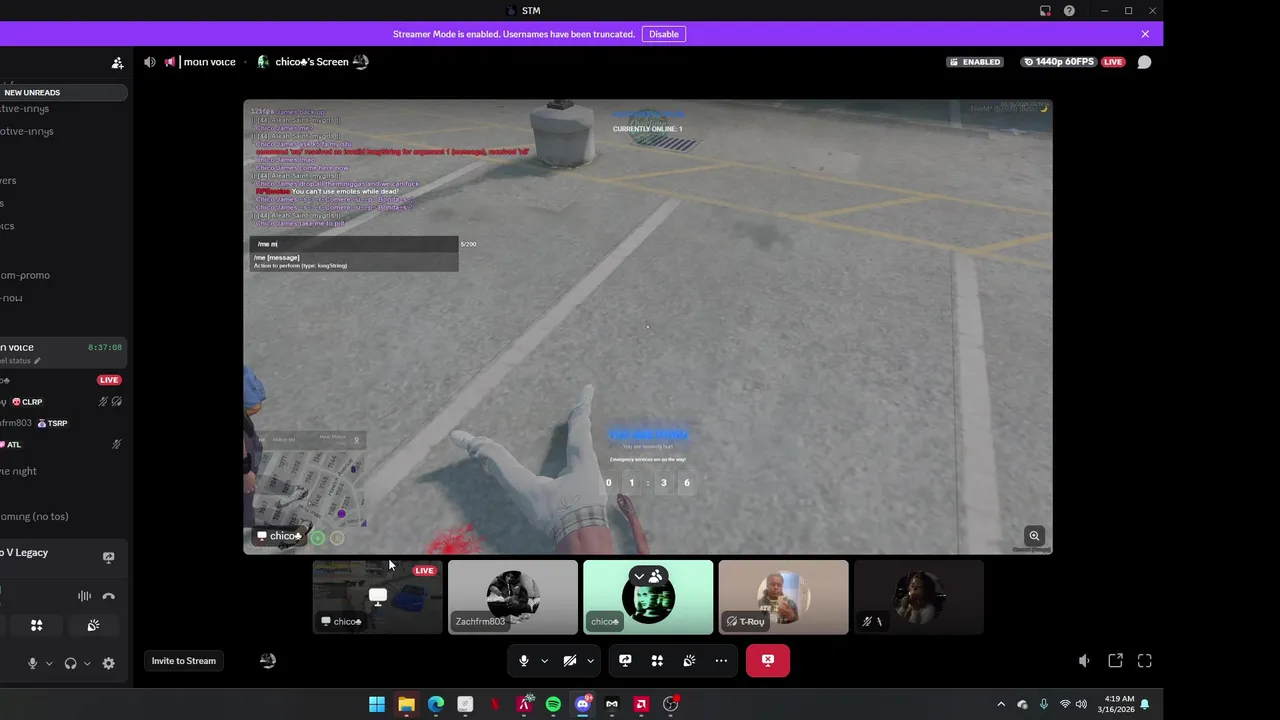Select Zachfrm803's participant tile
The image size is (1280, 720).
[x=513, y=597]
